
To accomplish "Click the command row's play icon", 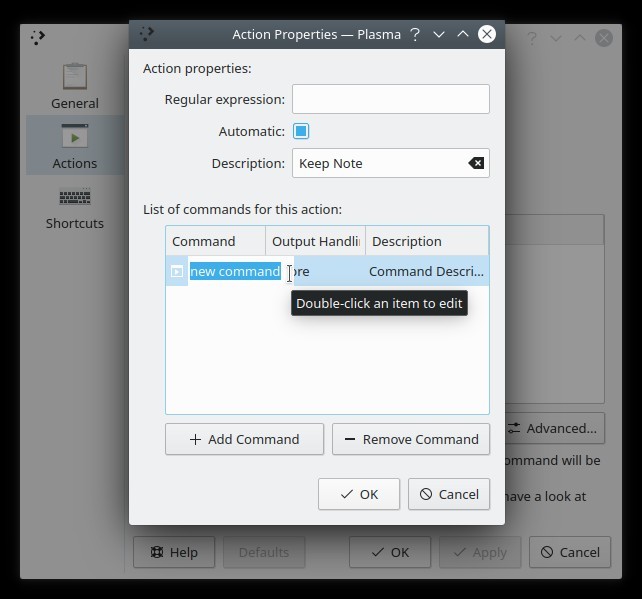I will pos(177,271).
